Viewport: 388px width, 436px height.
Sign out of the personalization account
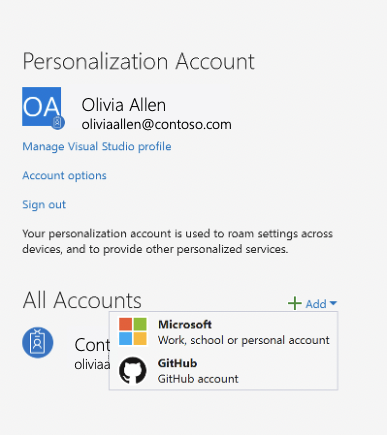[44, 204]
